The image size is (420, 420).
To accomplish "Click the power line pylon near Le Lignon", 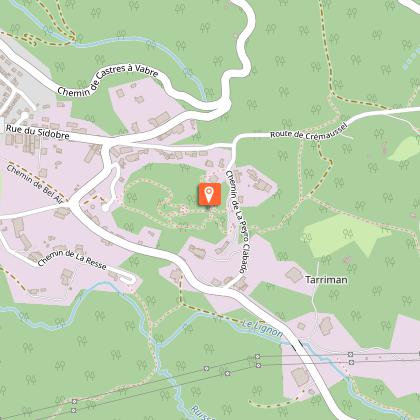I will pos(258,357).
